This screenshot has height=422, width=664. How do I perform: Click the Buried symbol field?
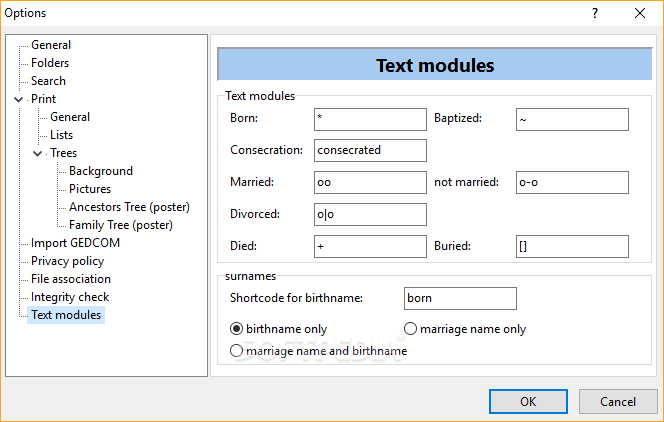pyautogui.click(x=572, y=246)
